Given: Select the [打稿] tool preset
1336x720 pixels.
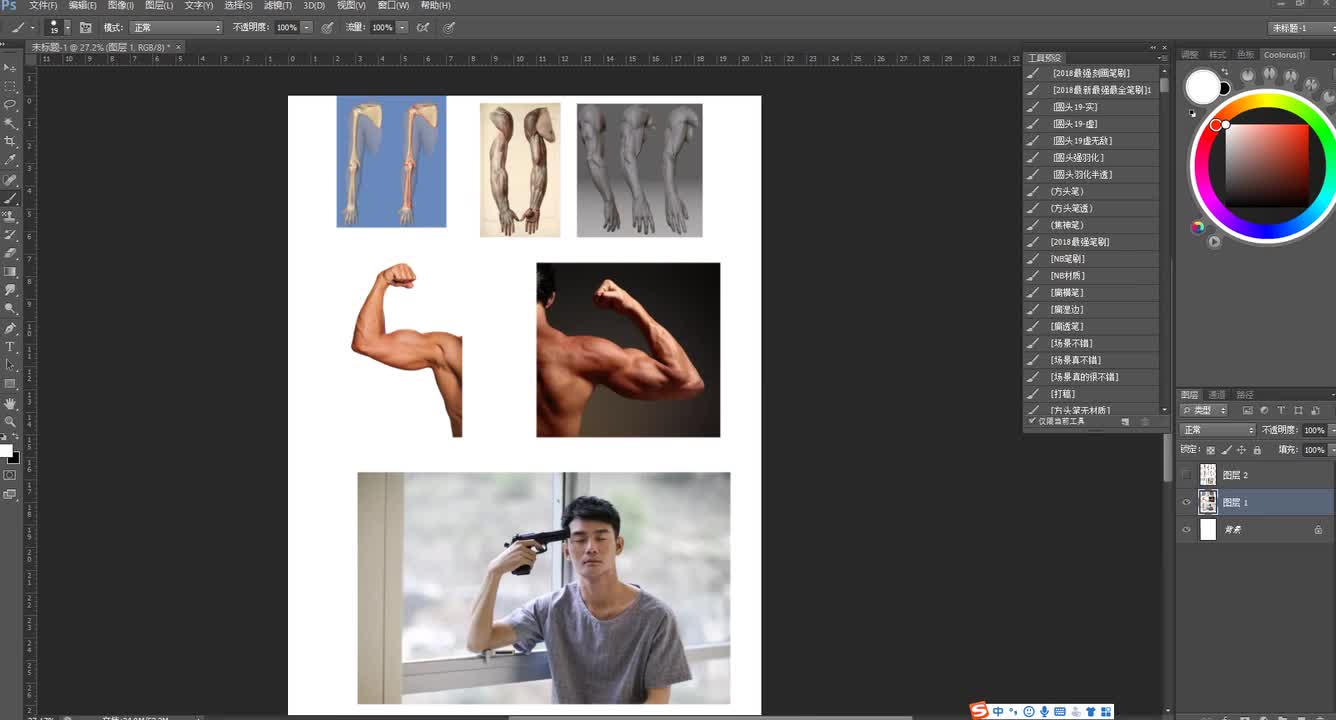Looking at the screenshot, I should [x=1094, y=394].
